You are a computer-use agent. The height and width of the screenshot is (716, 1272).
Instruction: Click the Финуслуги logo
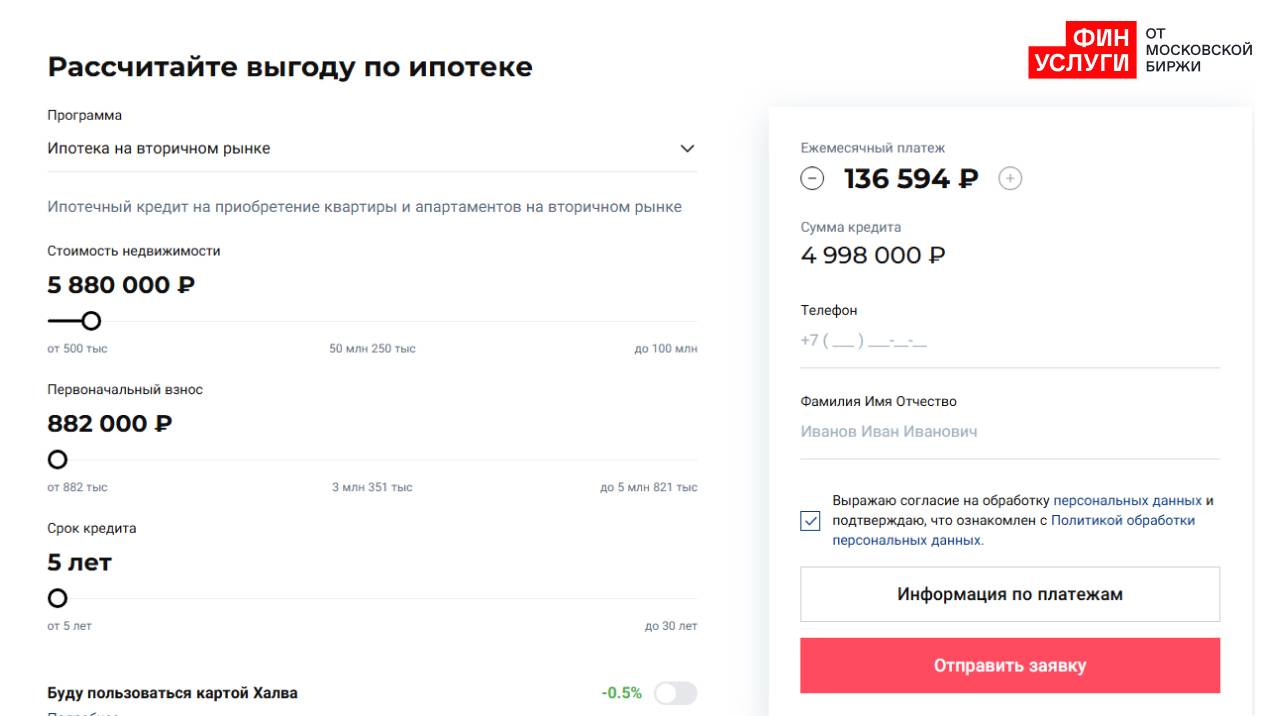pyautogui.click(x=1139, y=50)
